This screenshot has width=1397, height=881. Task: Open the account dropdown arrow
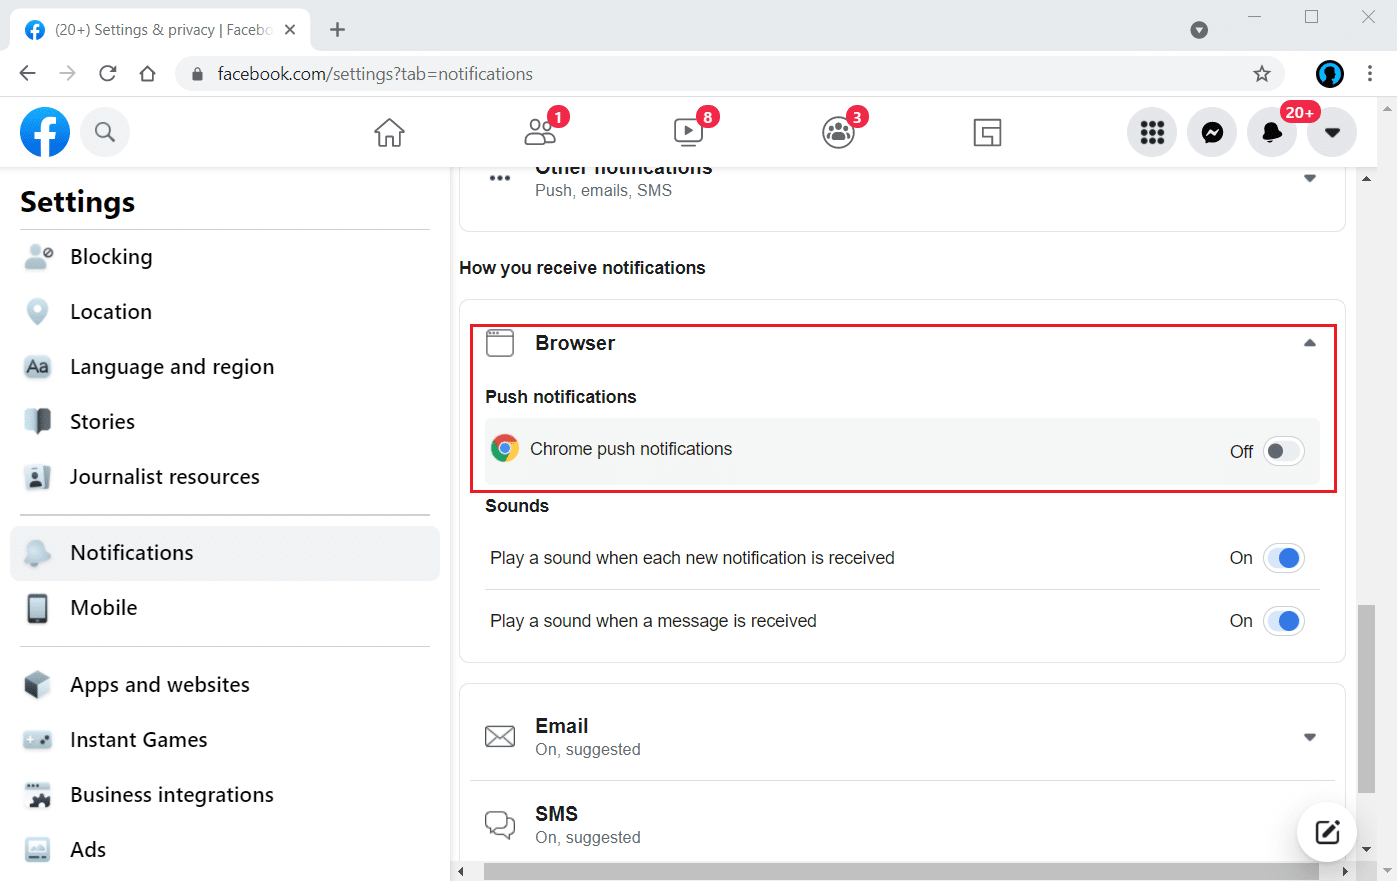click(x=1332, y=132)
